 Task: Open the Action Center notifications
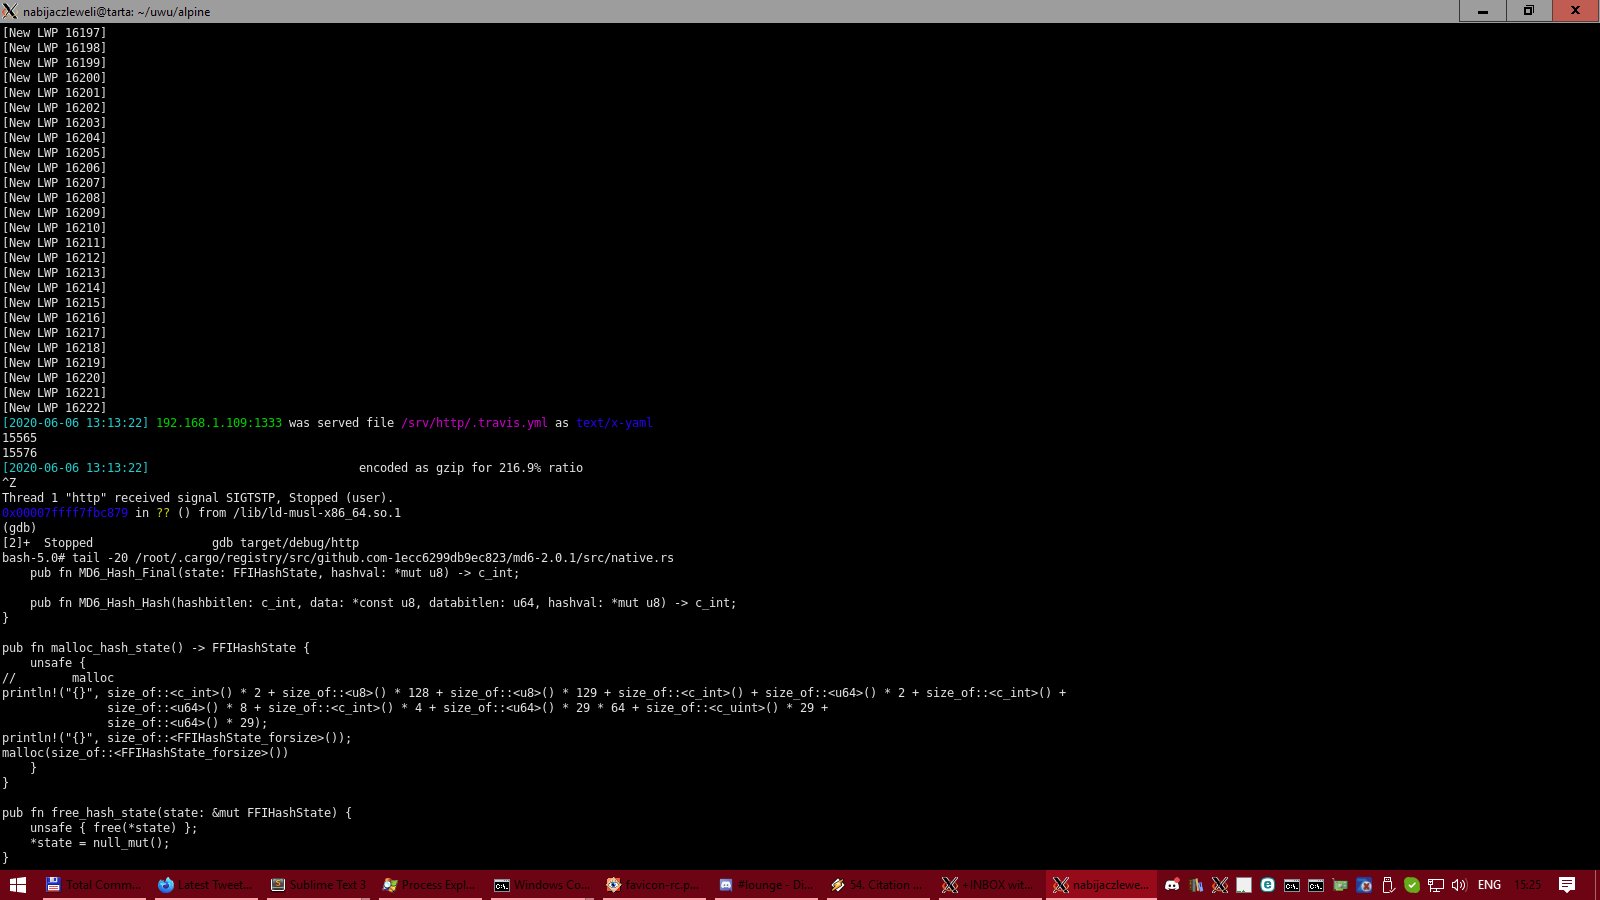tap(1567, 885)
